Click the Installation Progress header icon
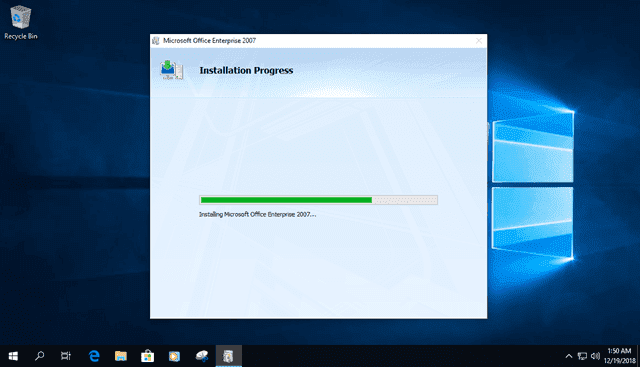 click(171, 70)
